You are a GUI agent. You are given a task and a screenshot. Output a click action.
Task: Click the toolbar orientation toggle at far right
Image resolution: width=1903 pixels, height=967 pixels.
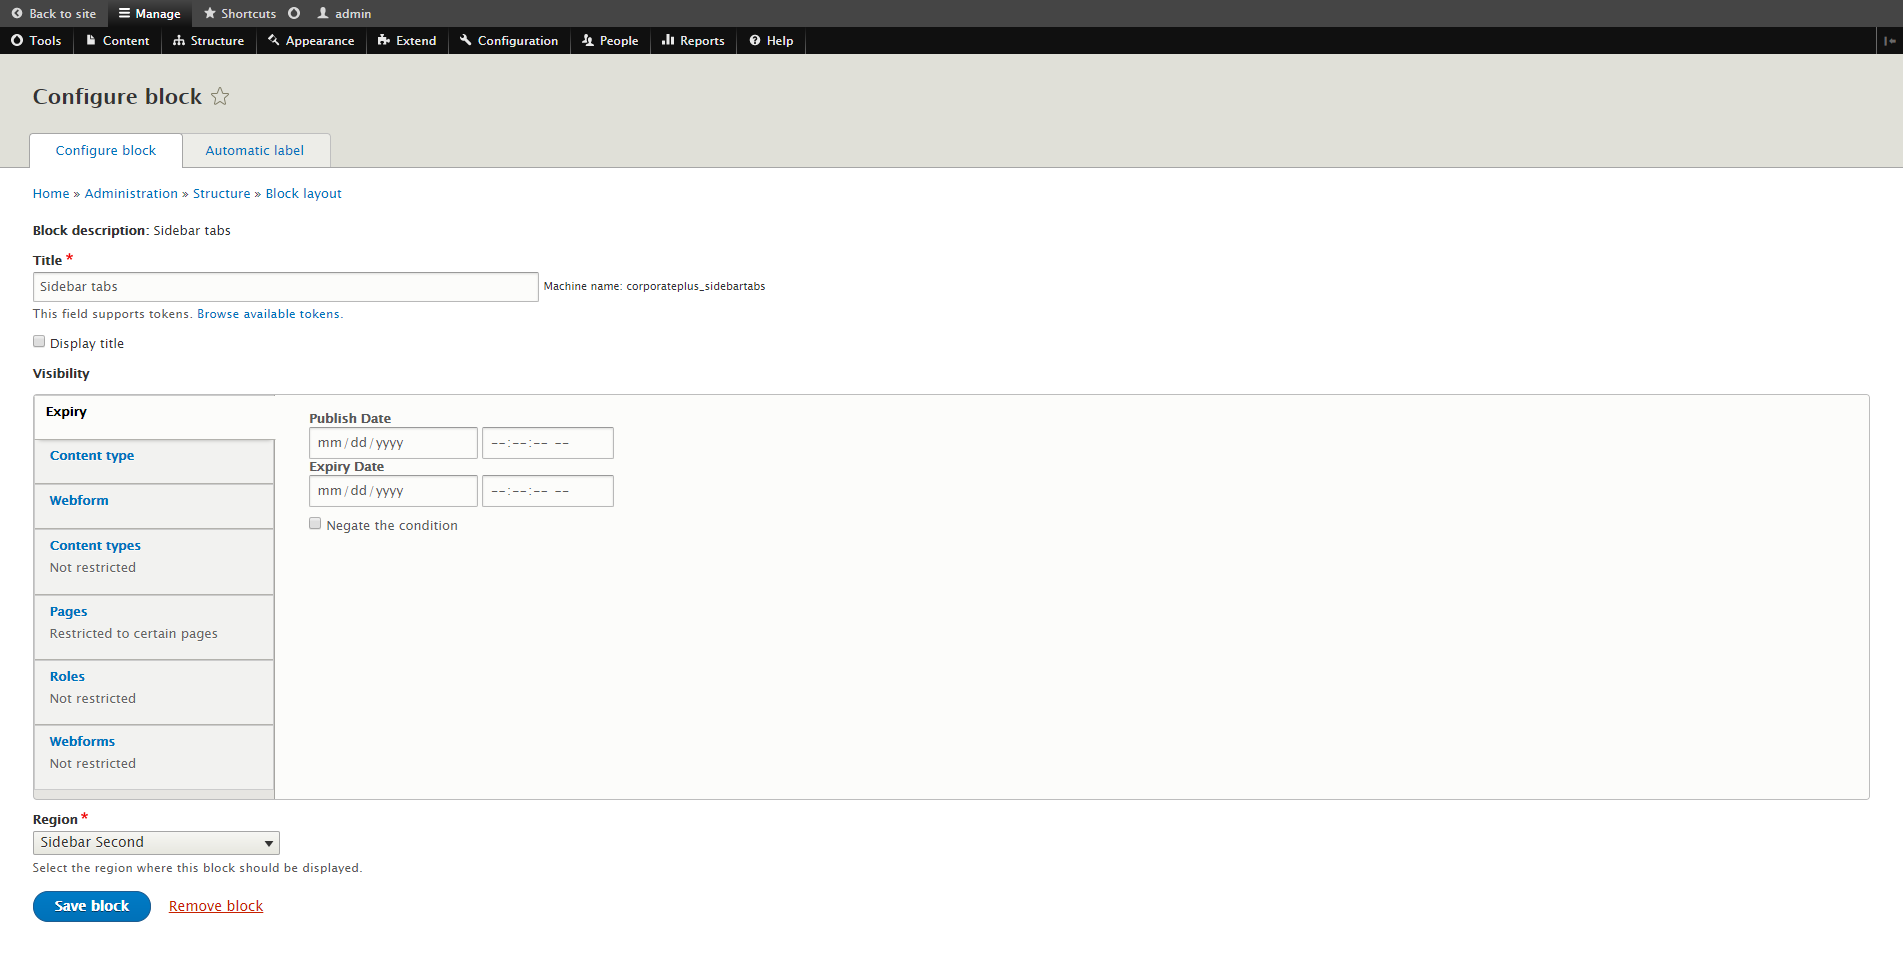(x=1889, y=41)
